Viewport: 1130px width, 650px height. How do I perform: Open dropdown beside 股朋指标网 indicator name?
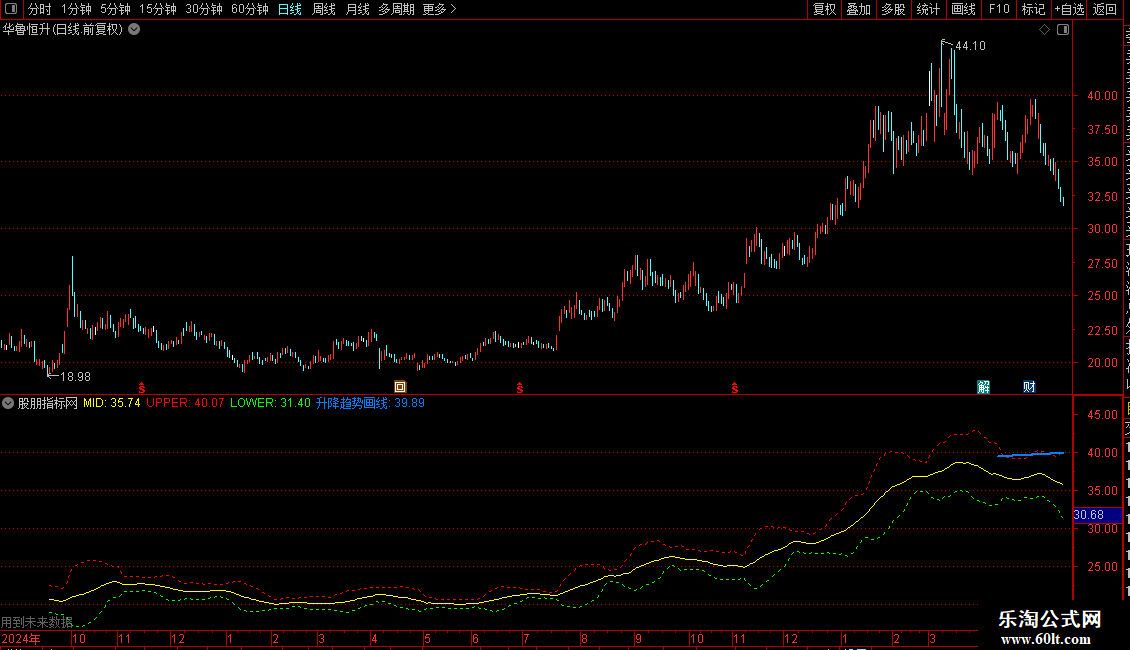point(8,404)
